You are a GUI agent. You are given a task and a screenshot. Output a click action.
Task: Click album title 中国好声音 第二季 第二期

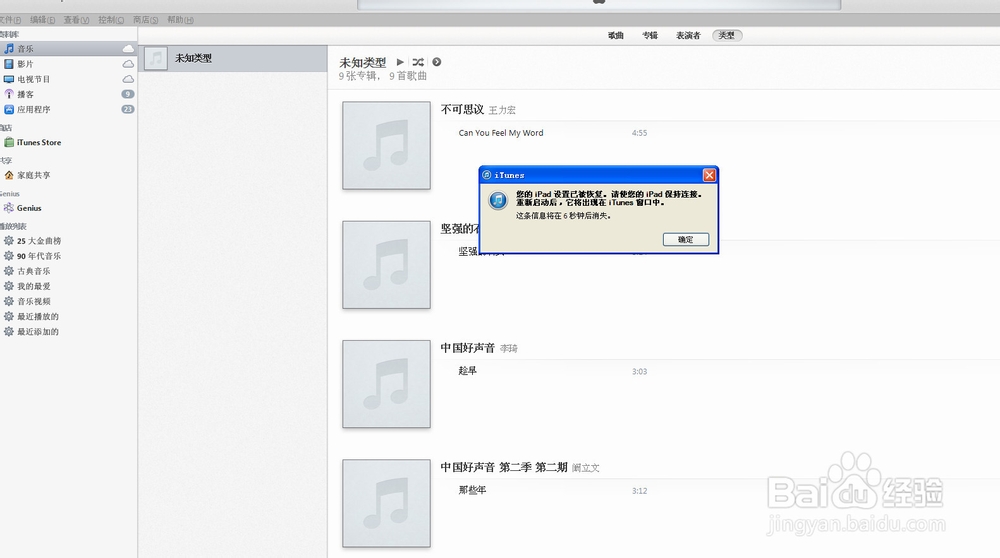pos(504,467)
